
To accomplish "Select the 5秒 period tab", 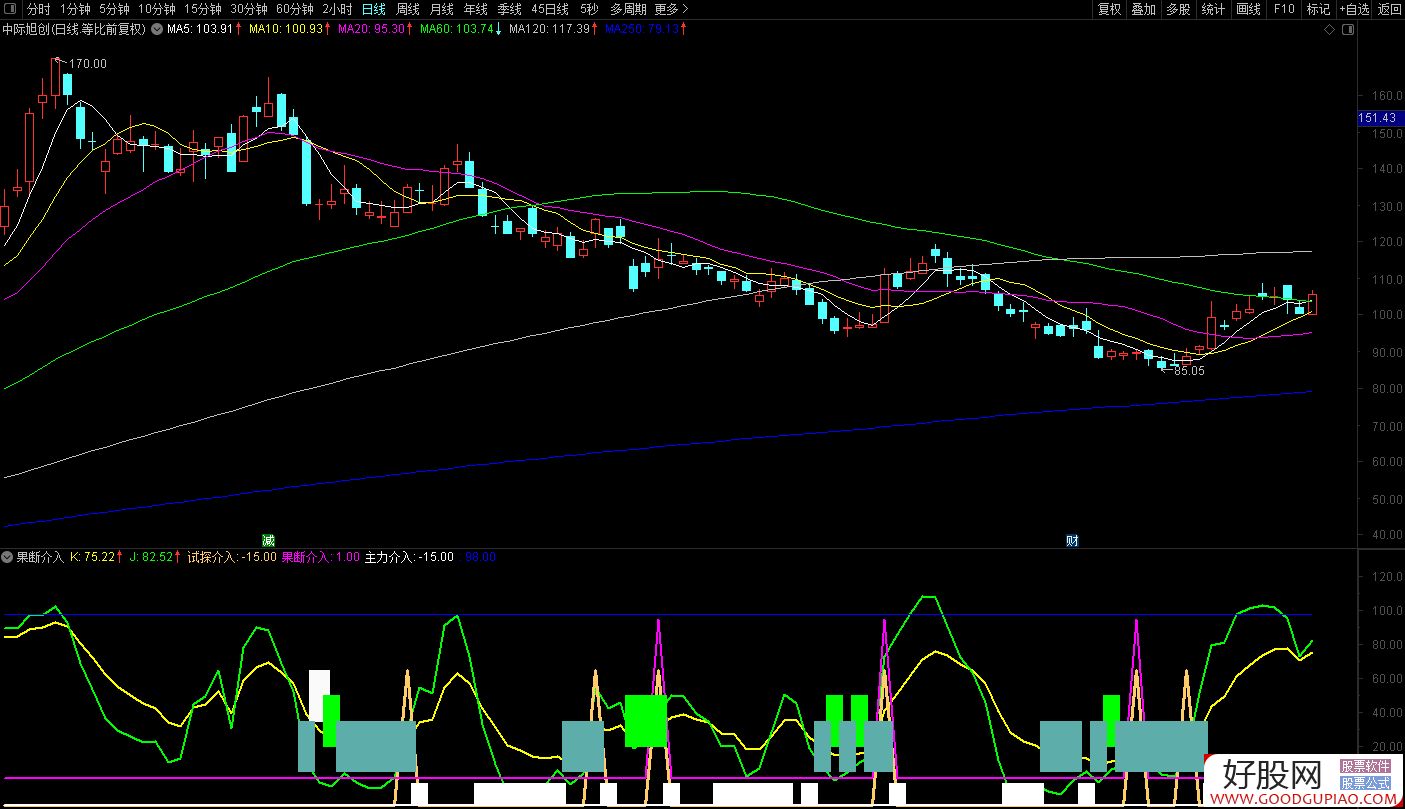I will tap(589, 9).
